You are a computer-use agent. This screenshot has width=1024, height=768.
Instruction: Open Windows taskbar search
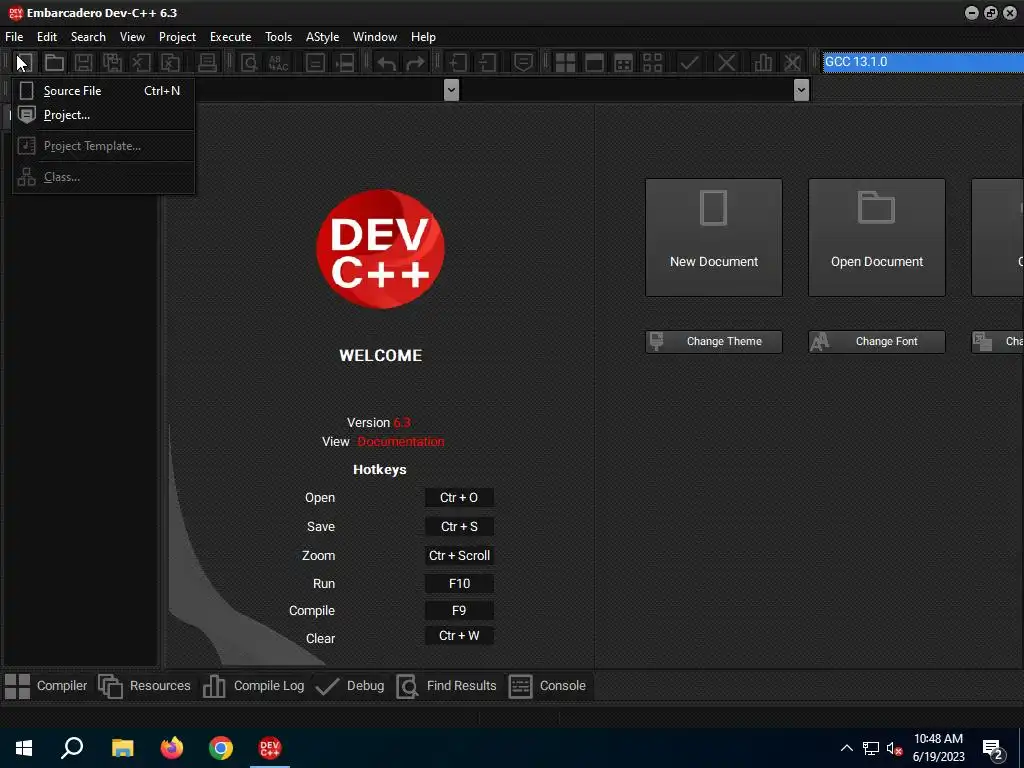tap(72, 748)
